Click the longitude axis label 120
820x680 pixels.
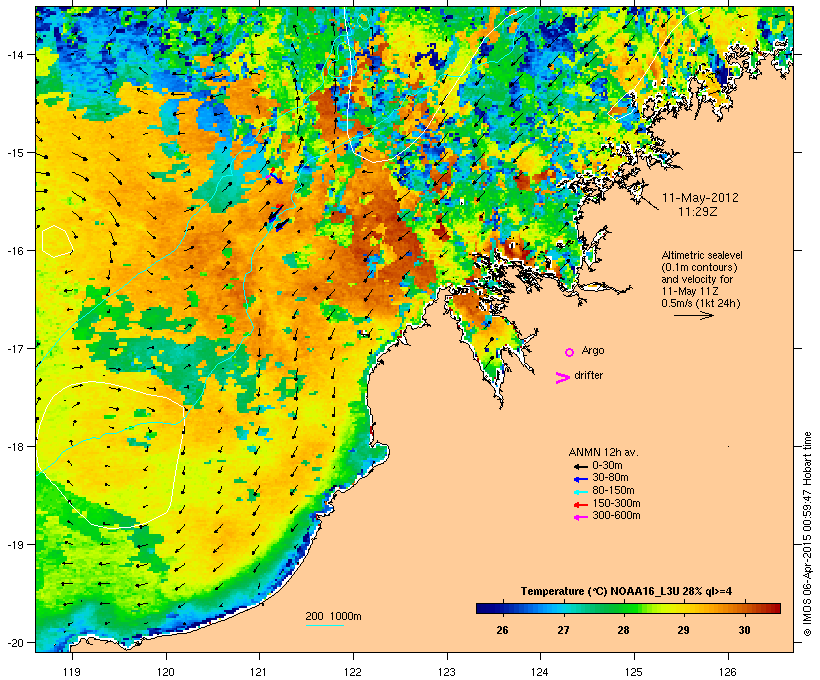166,672
